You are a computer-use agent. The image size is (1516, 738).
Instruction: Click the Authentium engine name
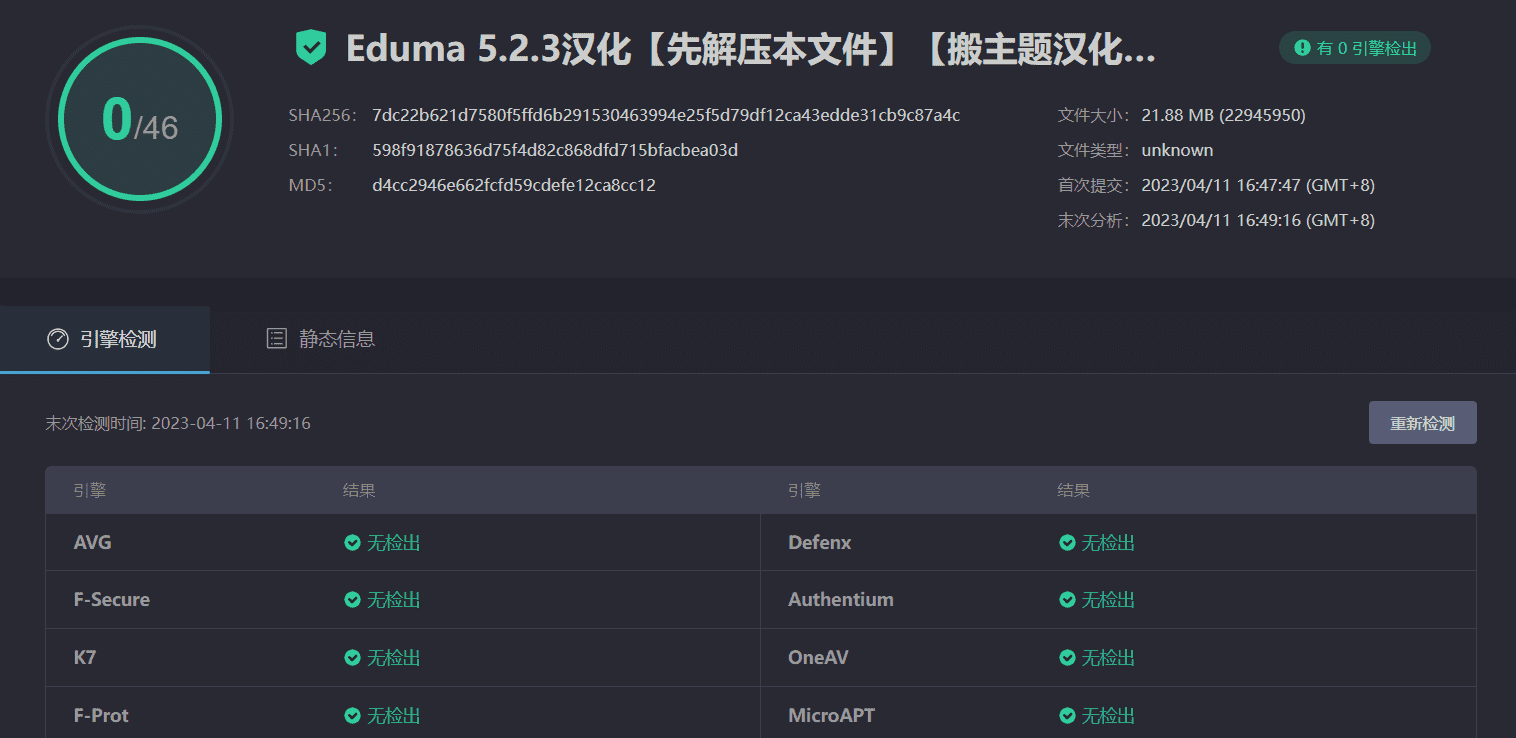(841, 600)
